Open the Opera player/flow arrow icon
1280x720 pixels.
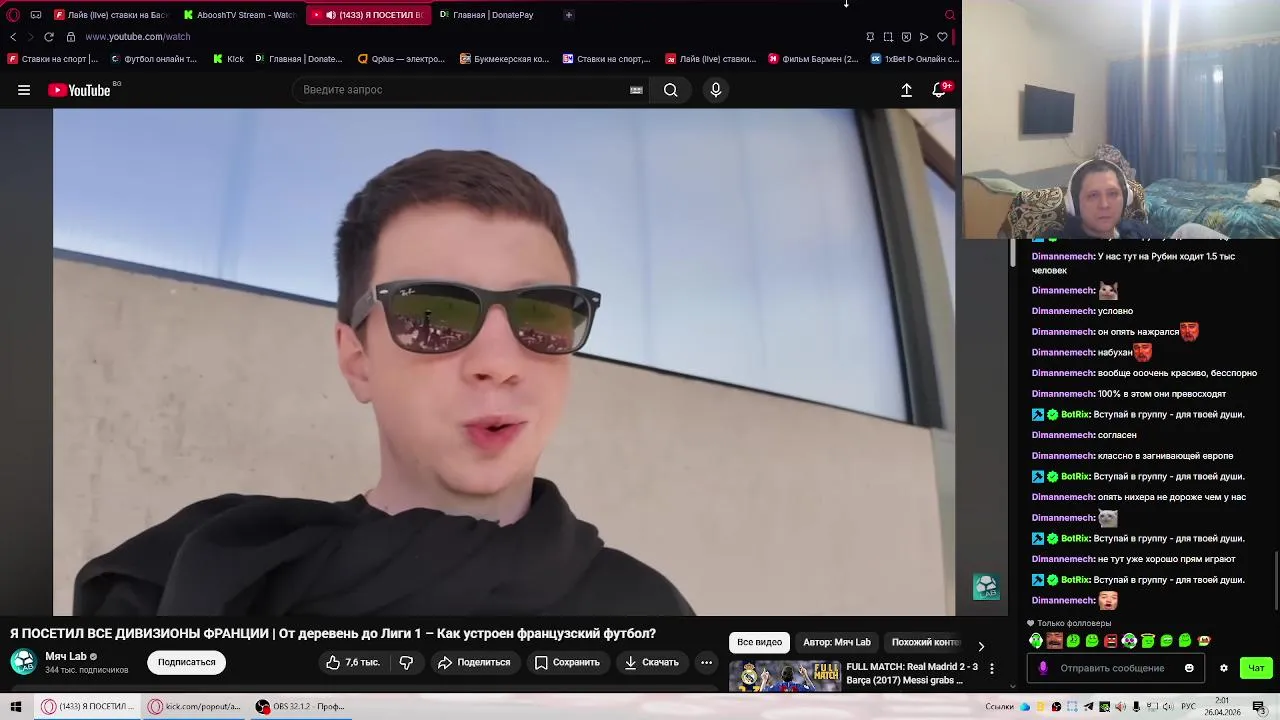click(924, 37)
